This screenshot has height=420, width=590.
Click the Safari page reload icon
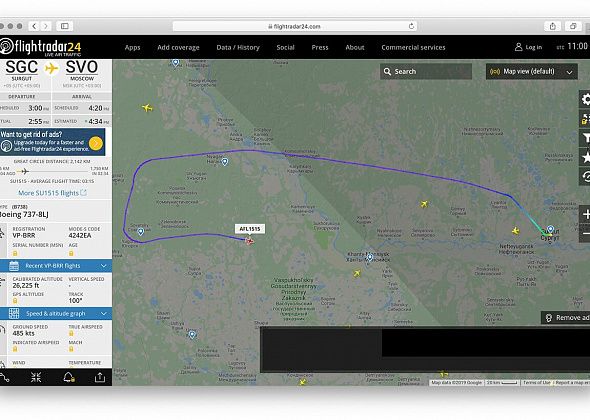411,26
